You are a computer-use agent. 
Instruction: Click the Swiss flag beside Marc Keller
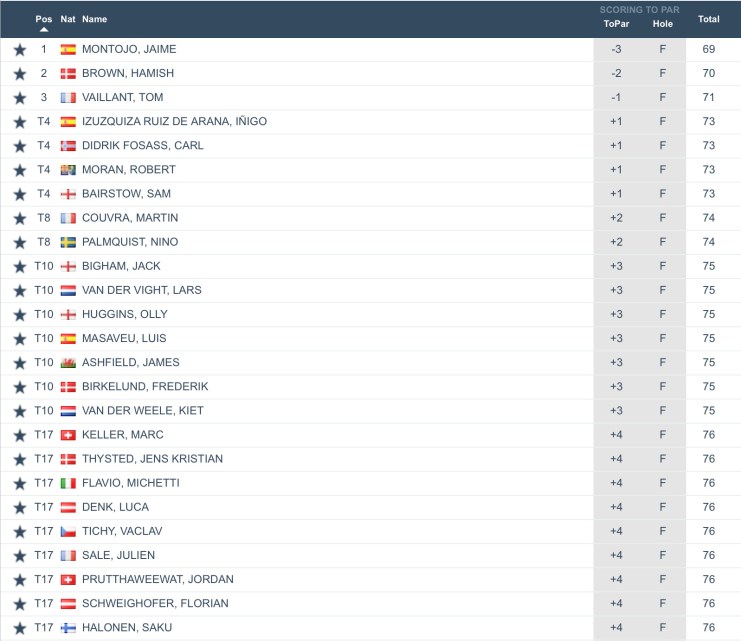[x=68, y=435]
